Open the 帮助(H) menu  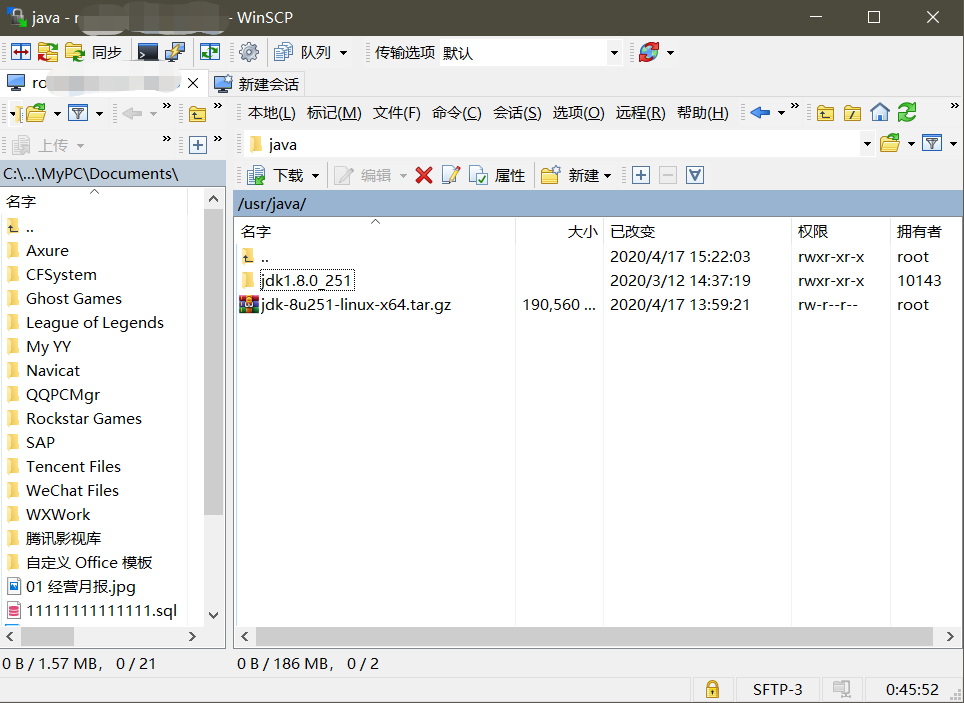tap(703, 113)
